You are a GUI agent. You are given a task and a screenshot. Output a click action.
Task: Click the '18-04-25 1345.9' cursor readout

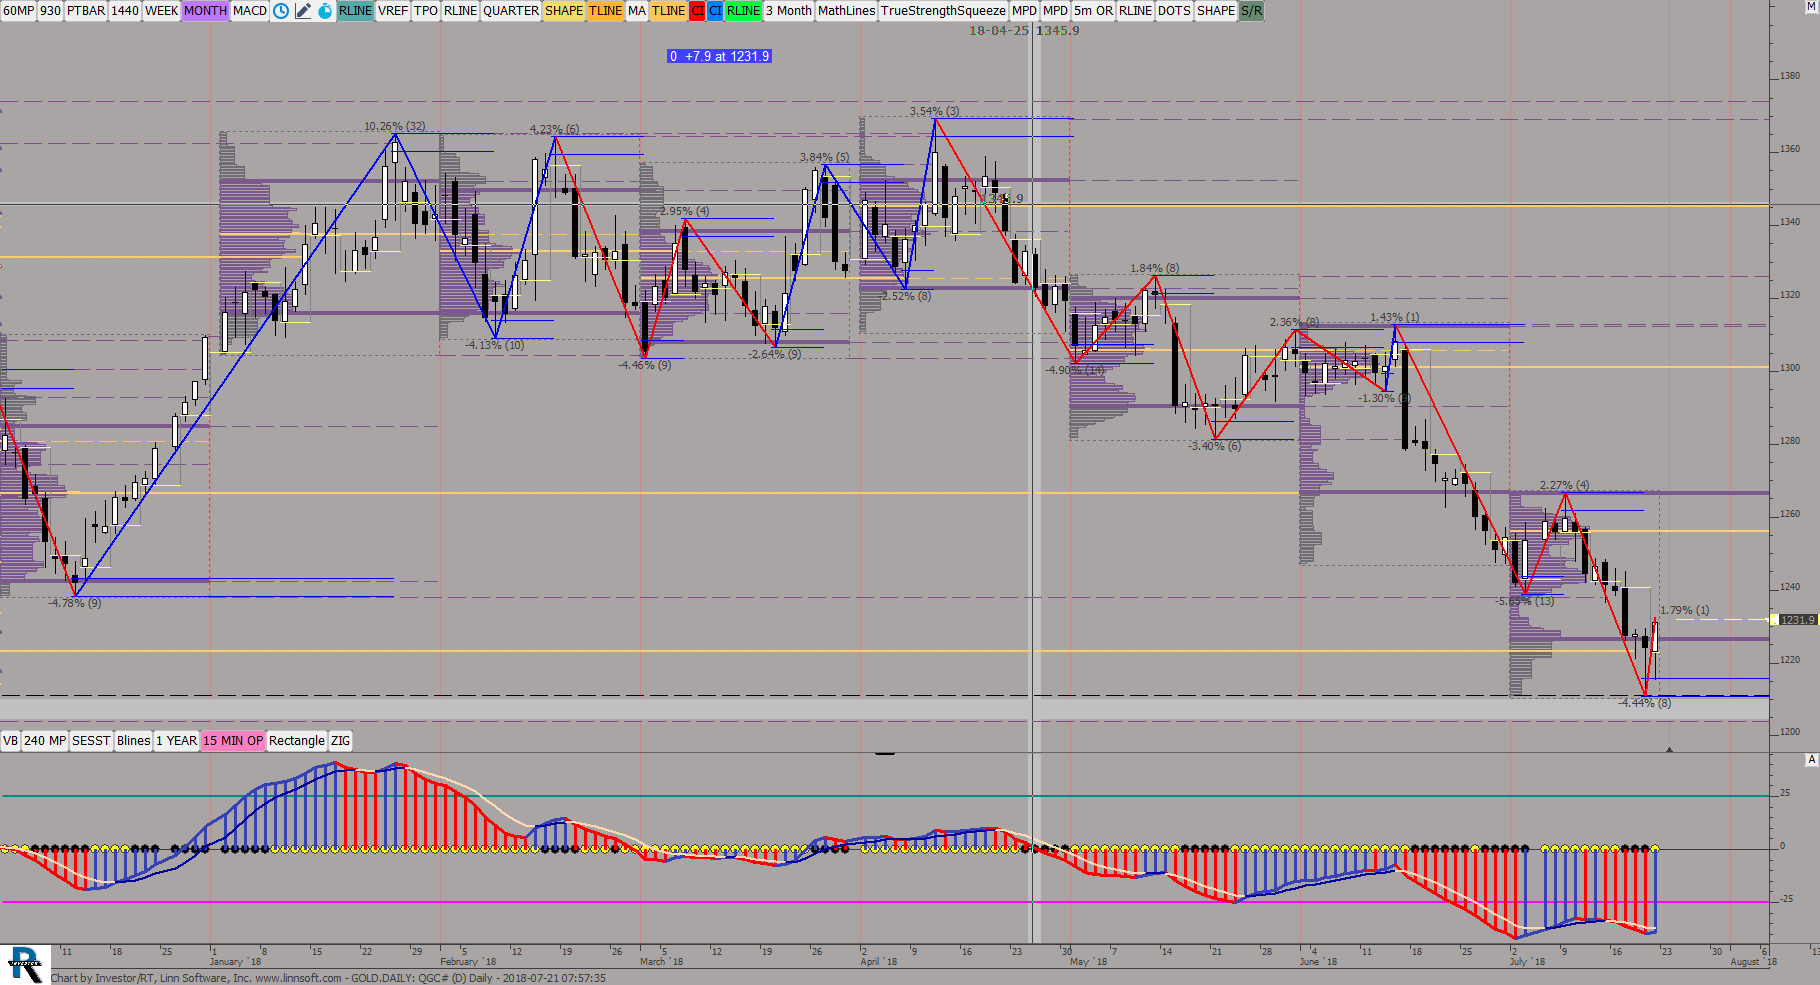(1024, 31)
